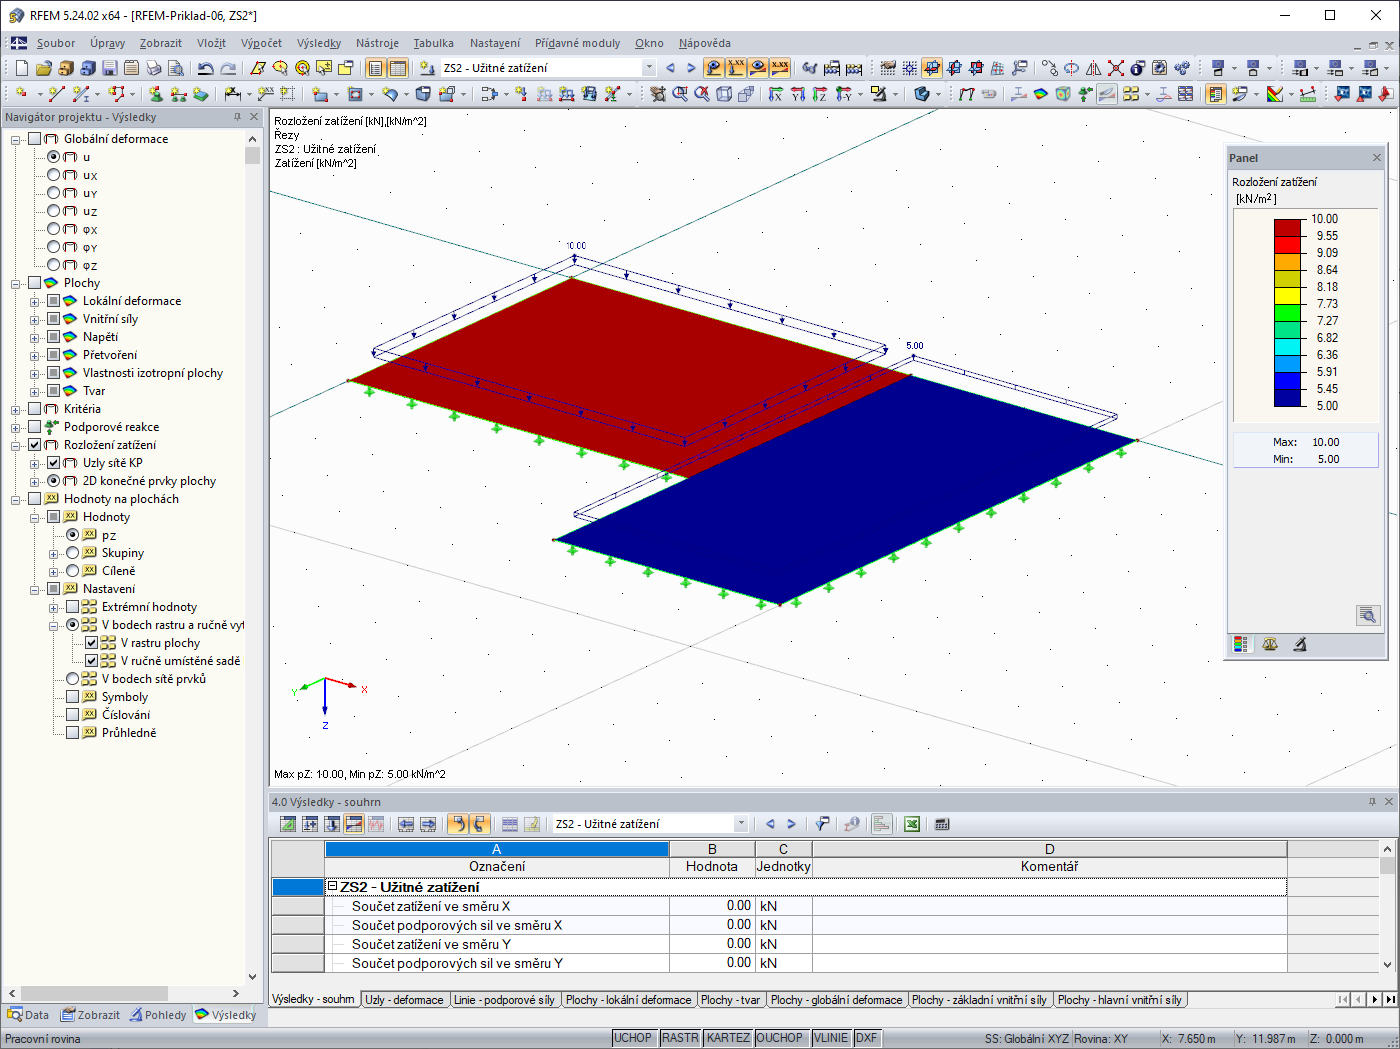Switch to Linie - podporové síly tab
Image resolution: width=1400 pixels, height=1049 pixels.
[x=504, y=1000]
